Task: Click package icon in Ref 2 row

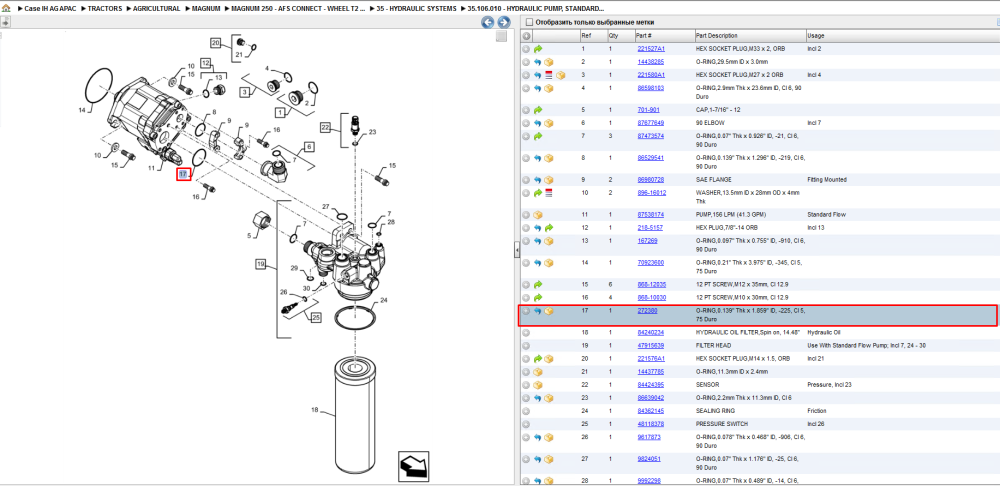Action: click(548, 62)
